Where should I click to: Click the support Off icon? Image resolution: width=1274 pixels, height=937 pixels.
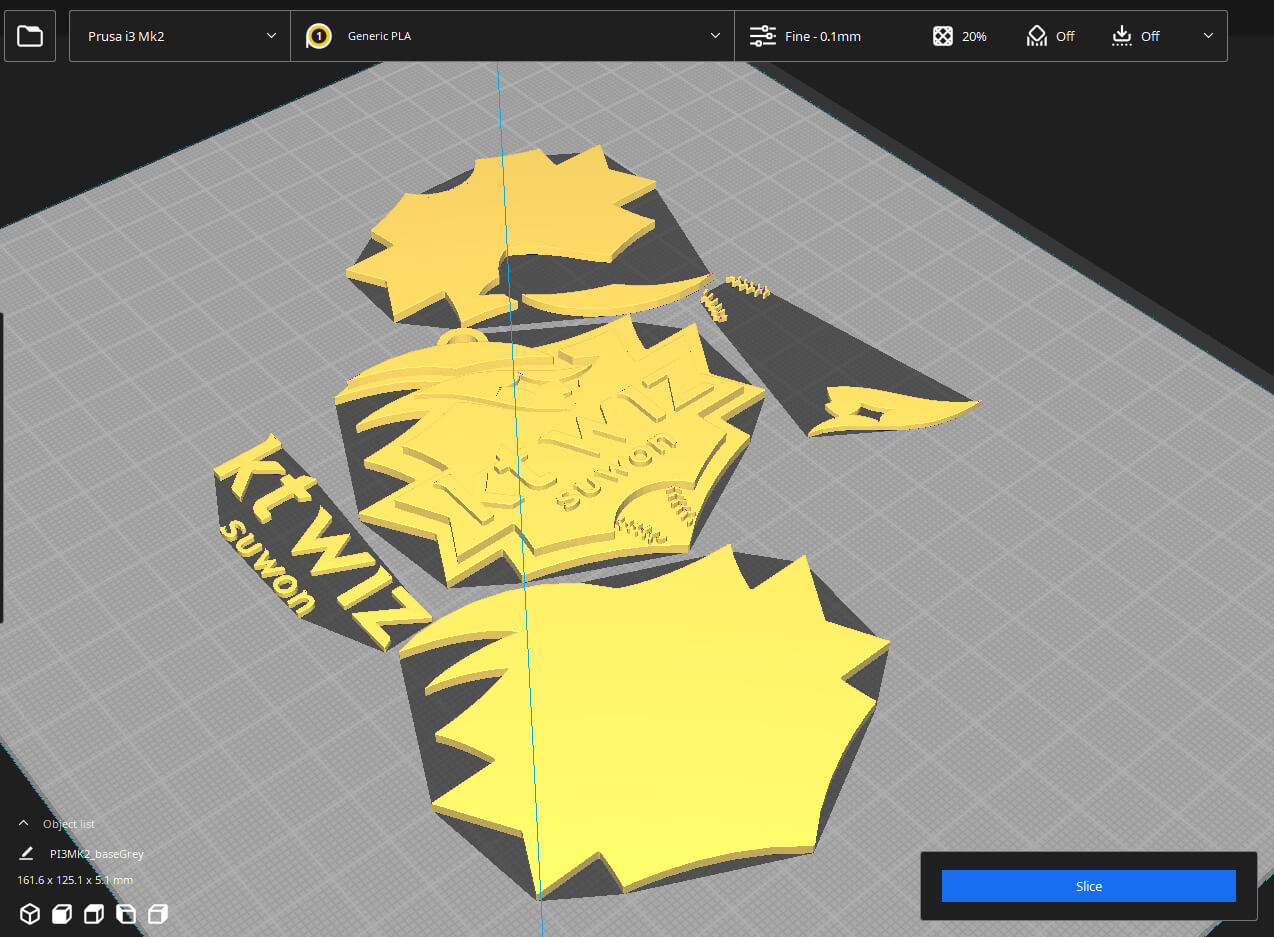point(1037,36)
